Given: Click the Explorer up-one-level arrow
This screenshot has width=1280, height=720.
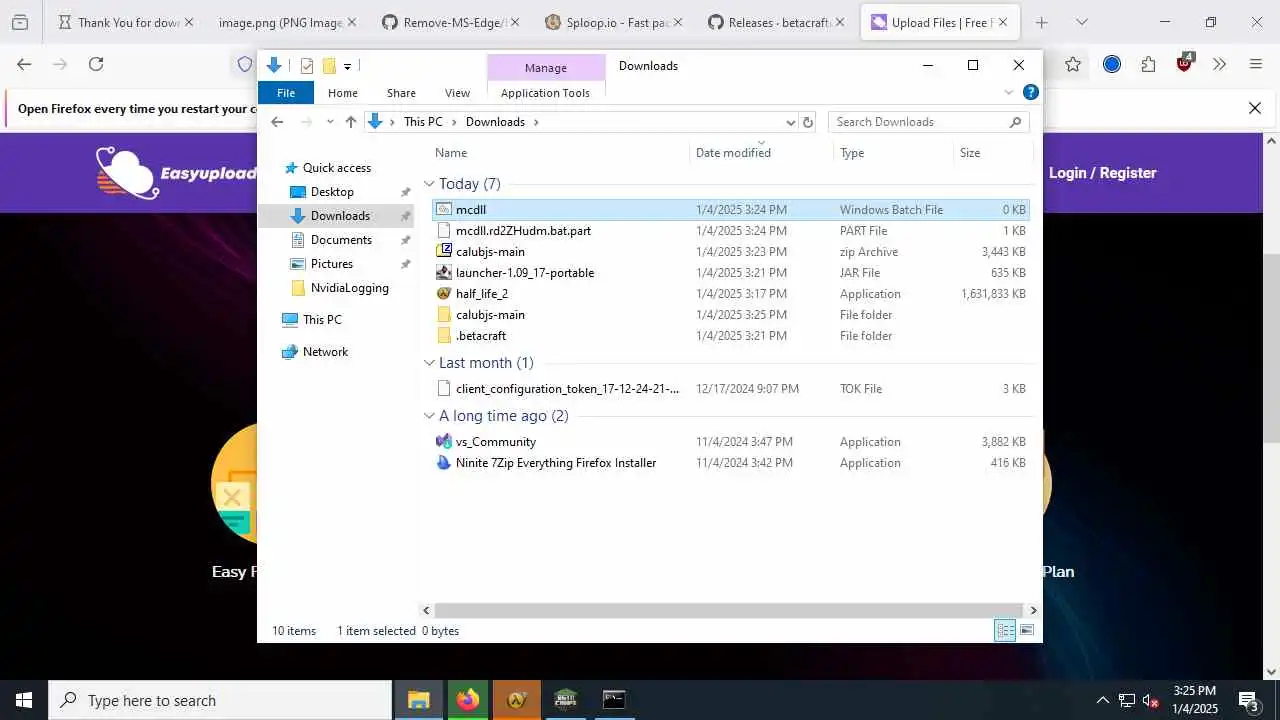Looking at the screenshot, I should coord(350,122).
